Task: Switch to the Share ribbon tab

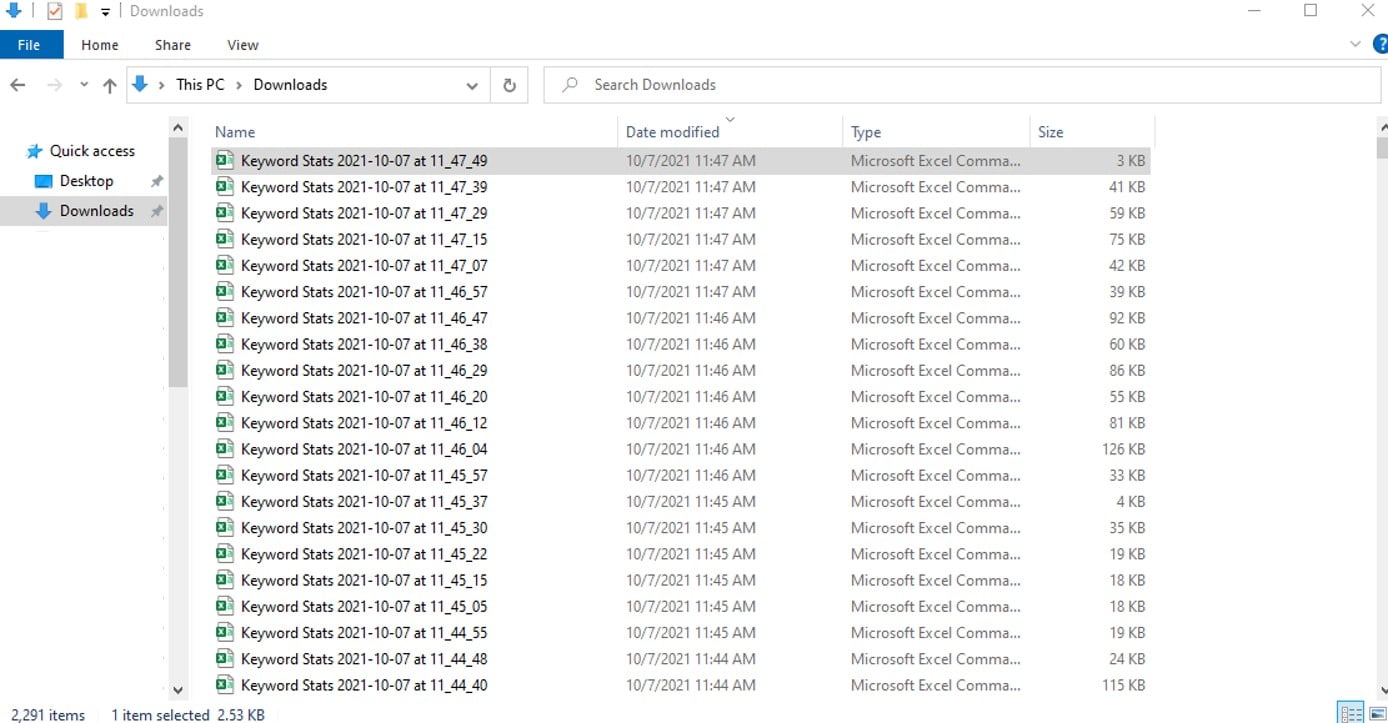Action: [x=173, y=45]
